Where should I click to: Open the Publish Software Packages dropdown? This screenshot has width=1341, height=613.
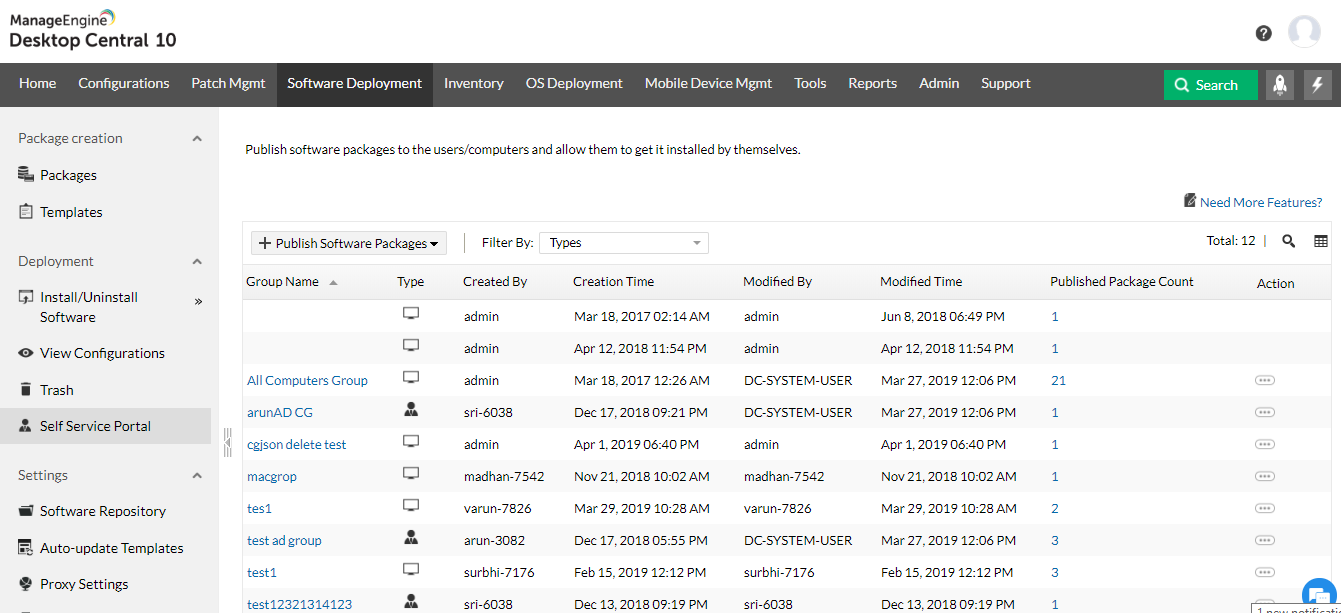pos(348,242)
